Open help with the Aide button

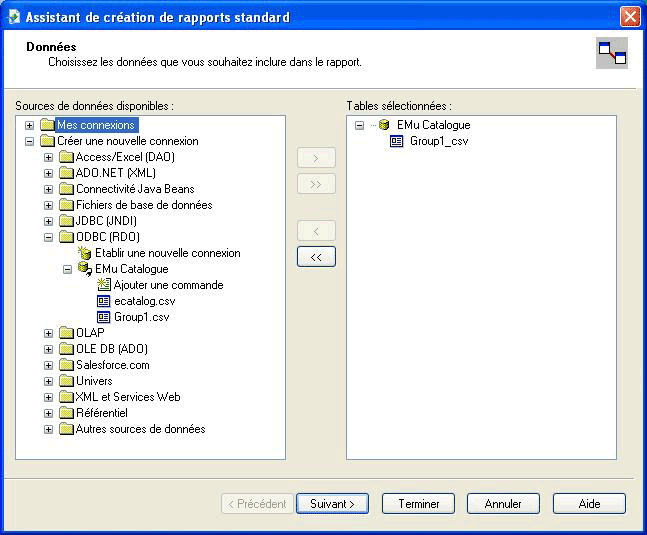pos(589,504)
